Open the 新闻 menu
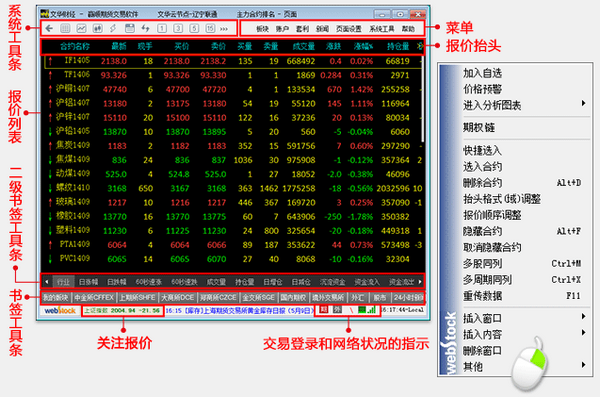600x397 pixels. tap(322, 29)
